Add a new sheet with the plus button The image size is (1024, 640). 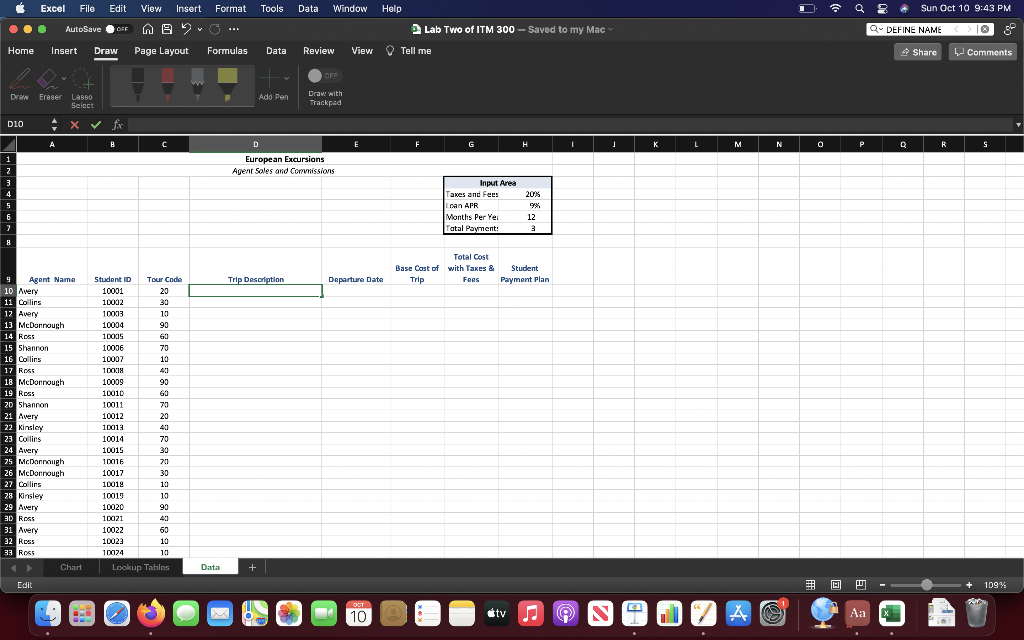(252, 566)
